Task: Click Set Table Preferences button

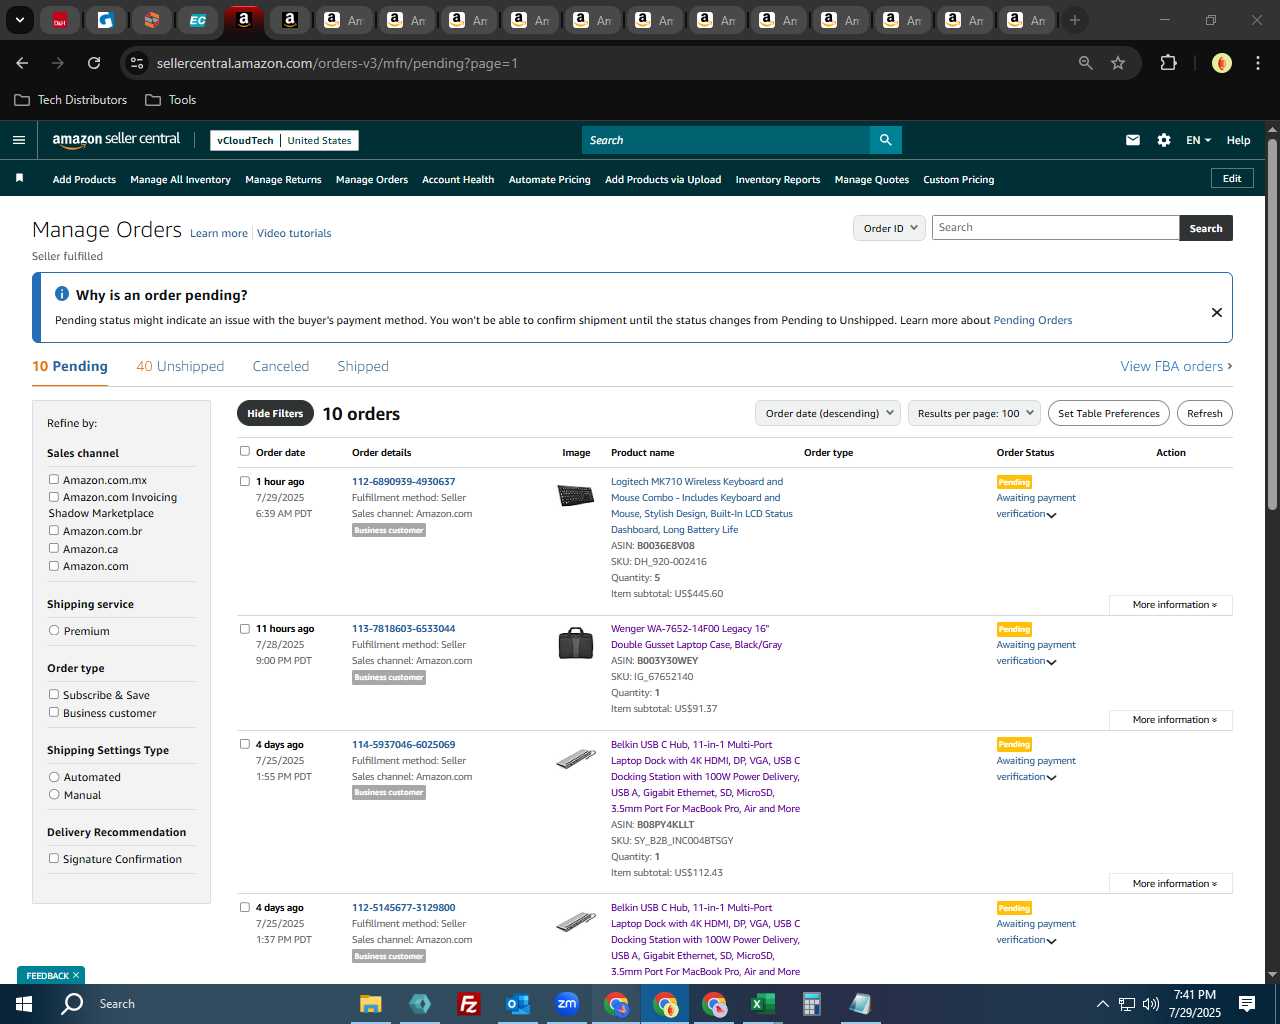Action: pyautogui.click(x=1109, y=413)
